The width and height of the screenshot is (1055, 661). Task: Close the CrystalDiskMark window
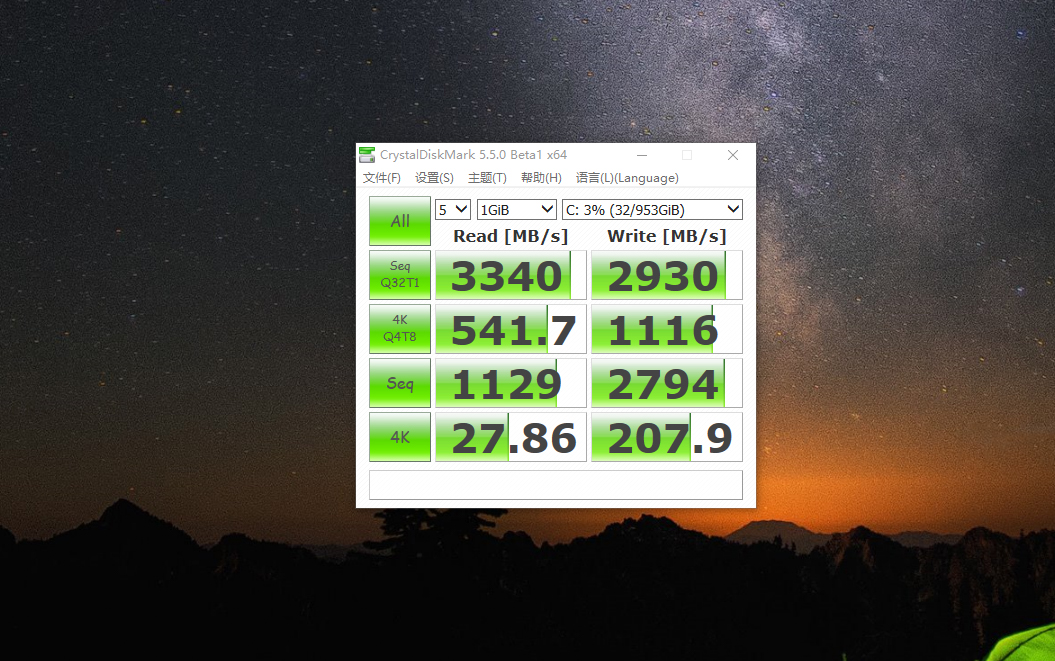pyautogui.click(x=733, y=155)
